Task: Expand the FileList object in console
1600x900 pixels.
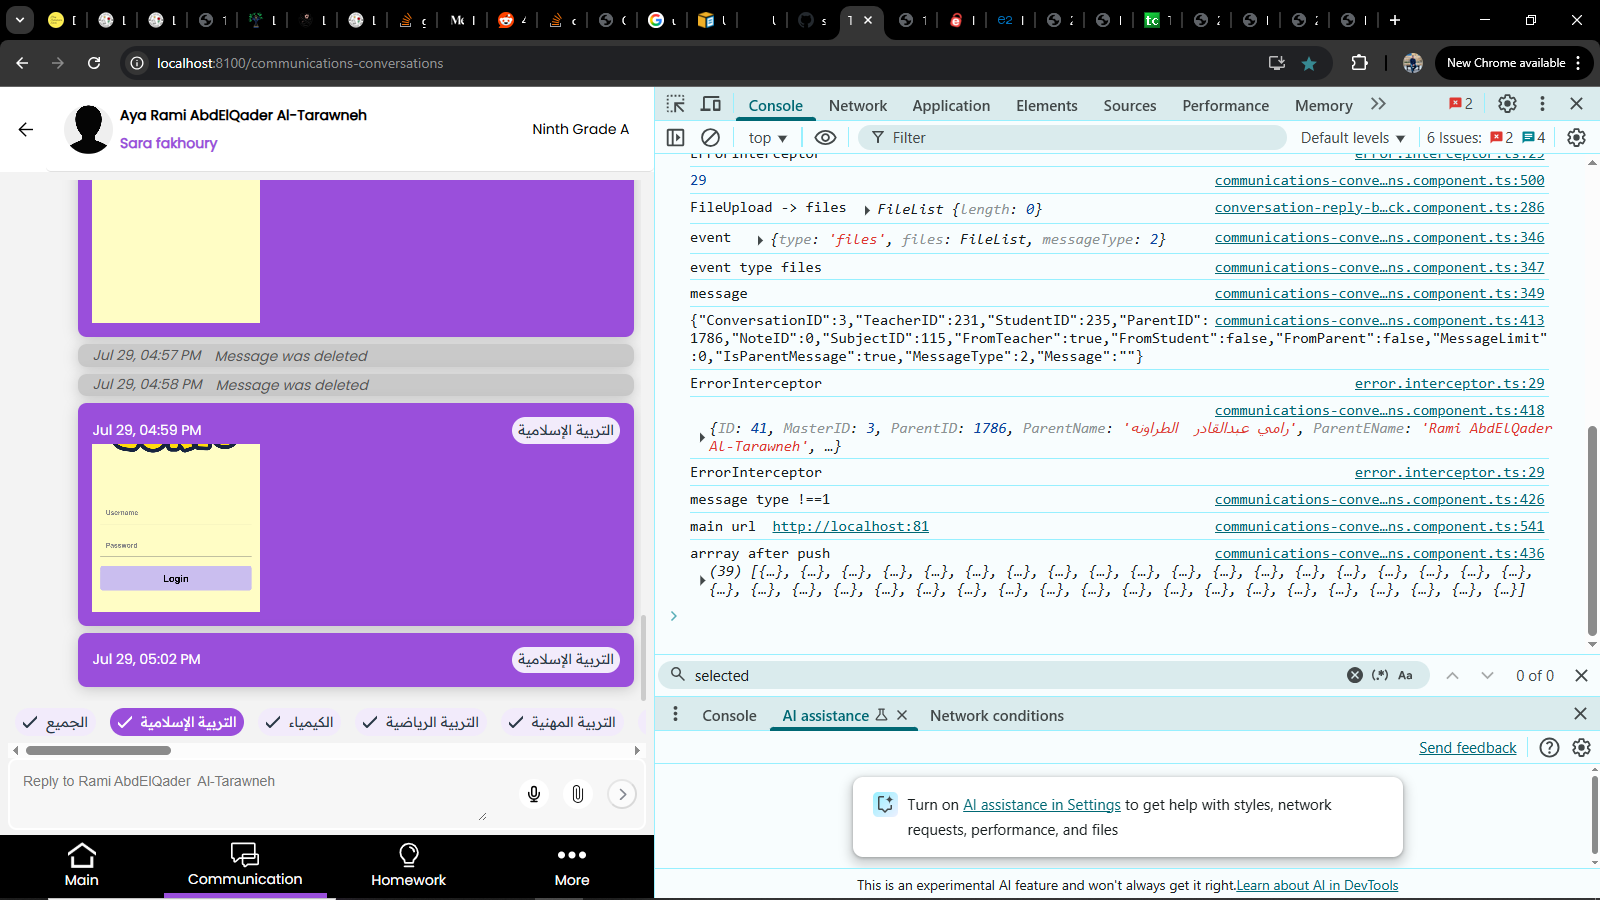Action: click(x=867, y=210)
